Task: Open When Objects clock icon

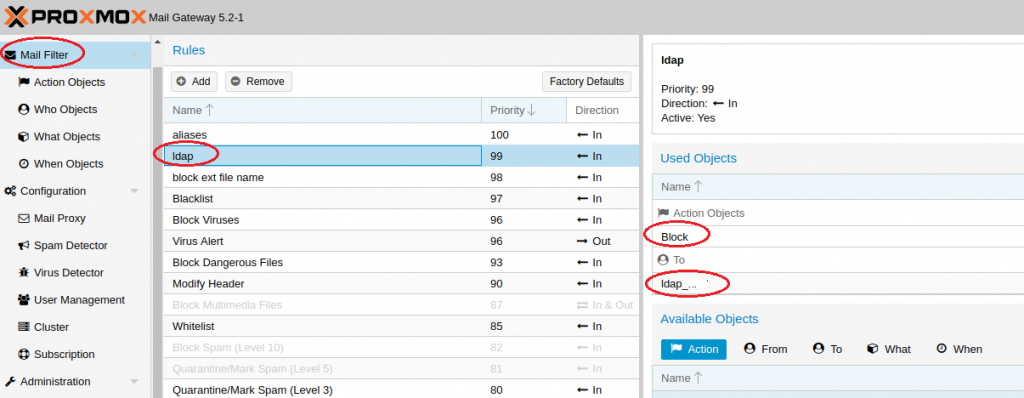Action: pos(24,164)
